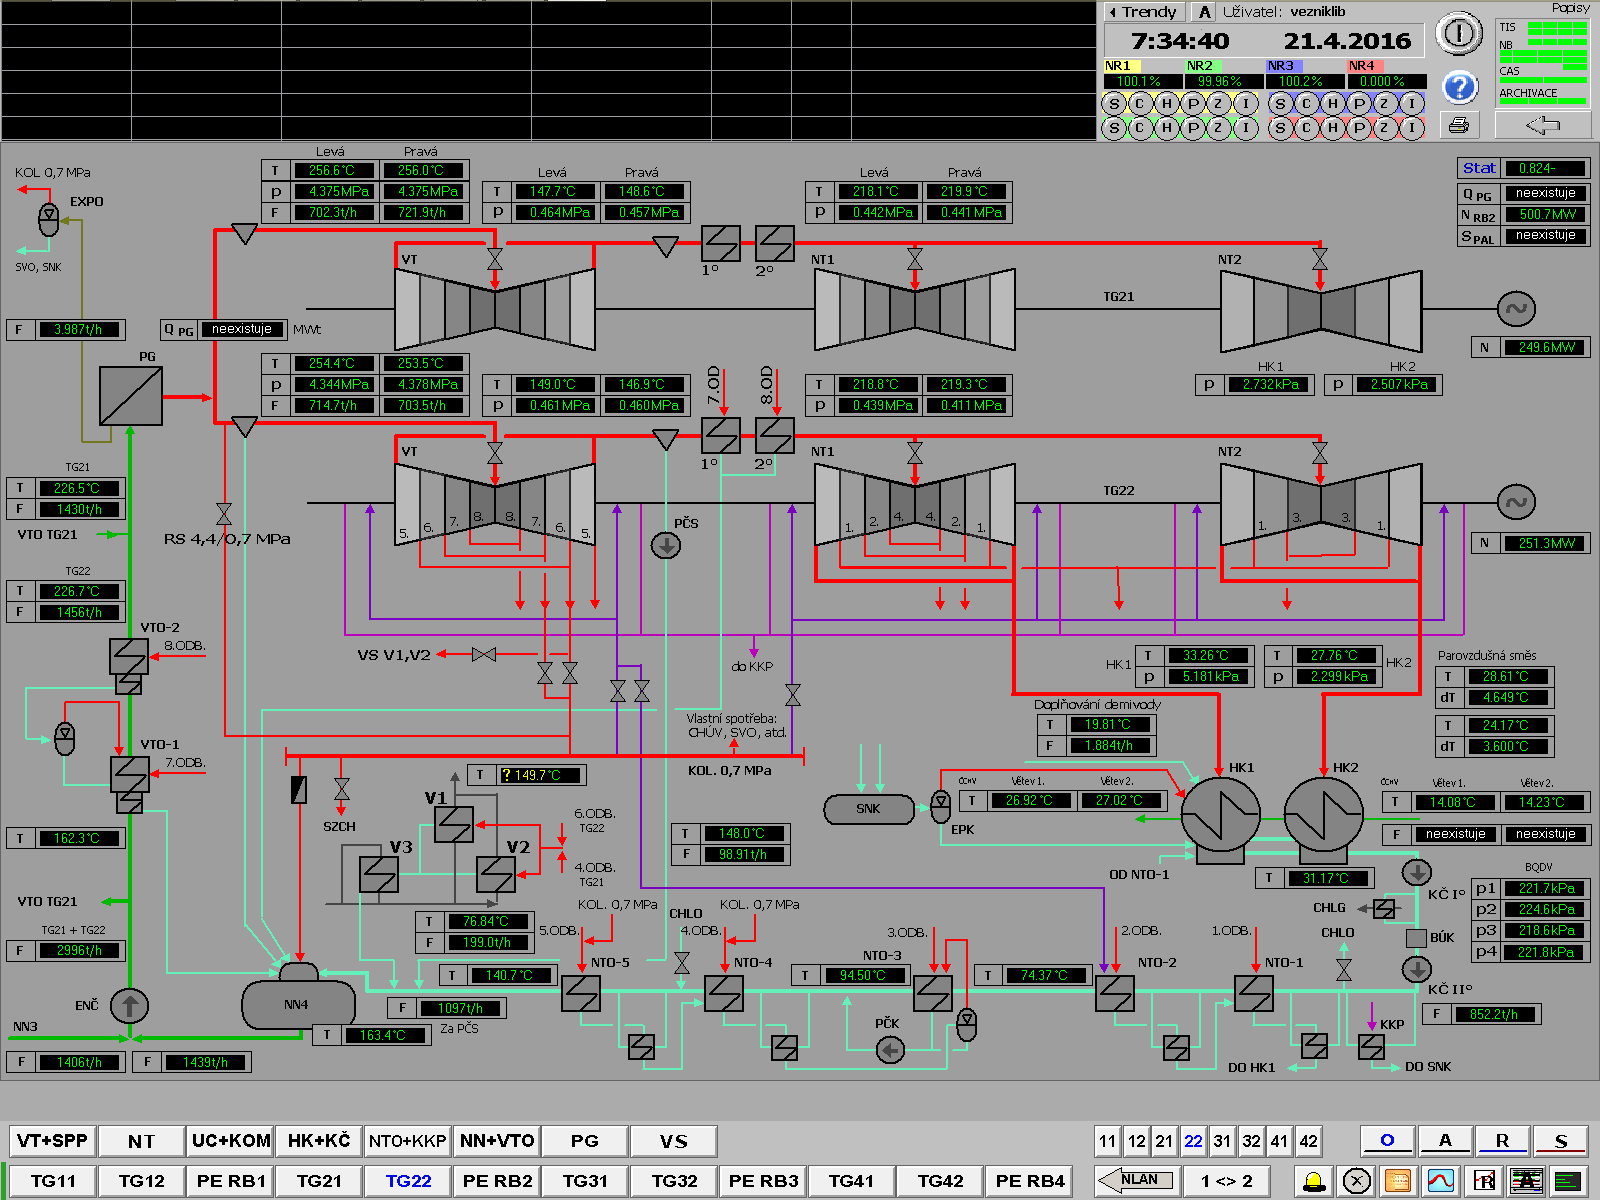Toggle I indicator in NR1 yellow row
1600x1200 pixels.
point(1245,104)
